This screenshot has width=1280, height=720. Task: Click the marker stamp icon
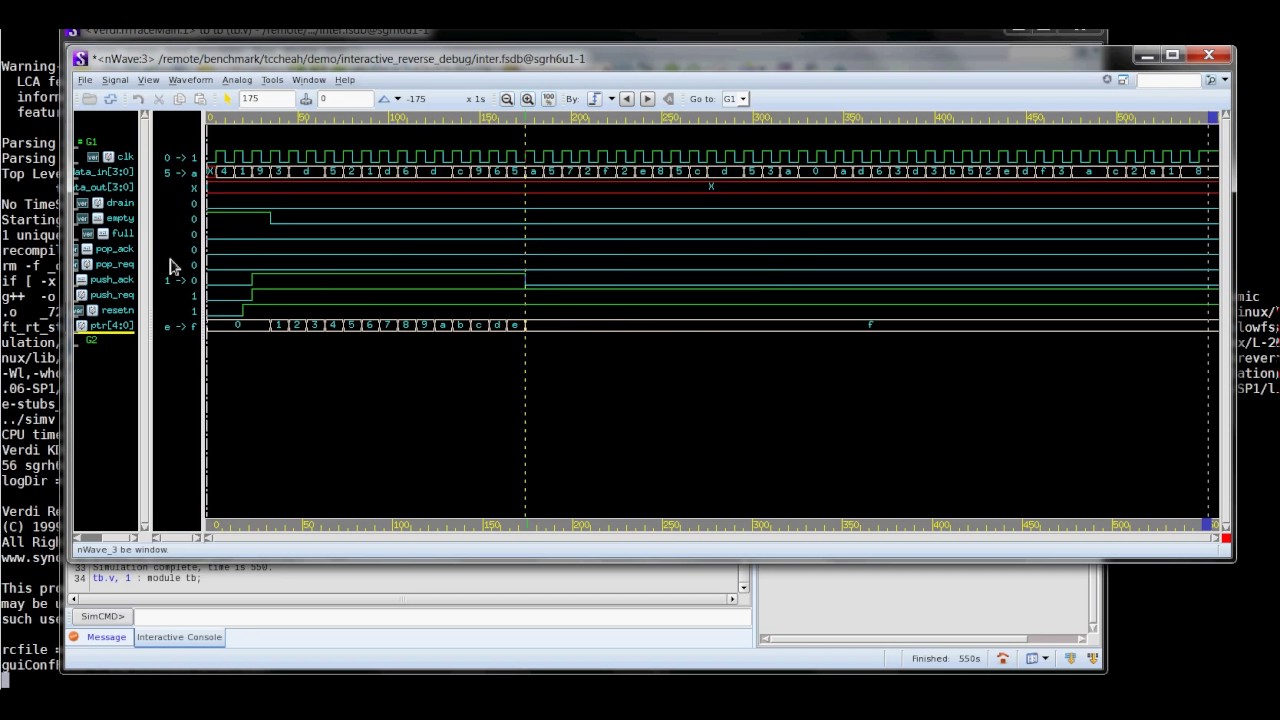(306, 99)
